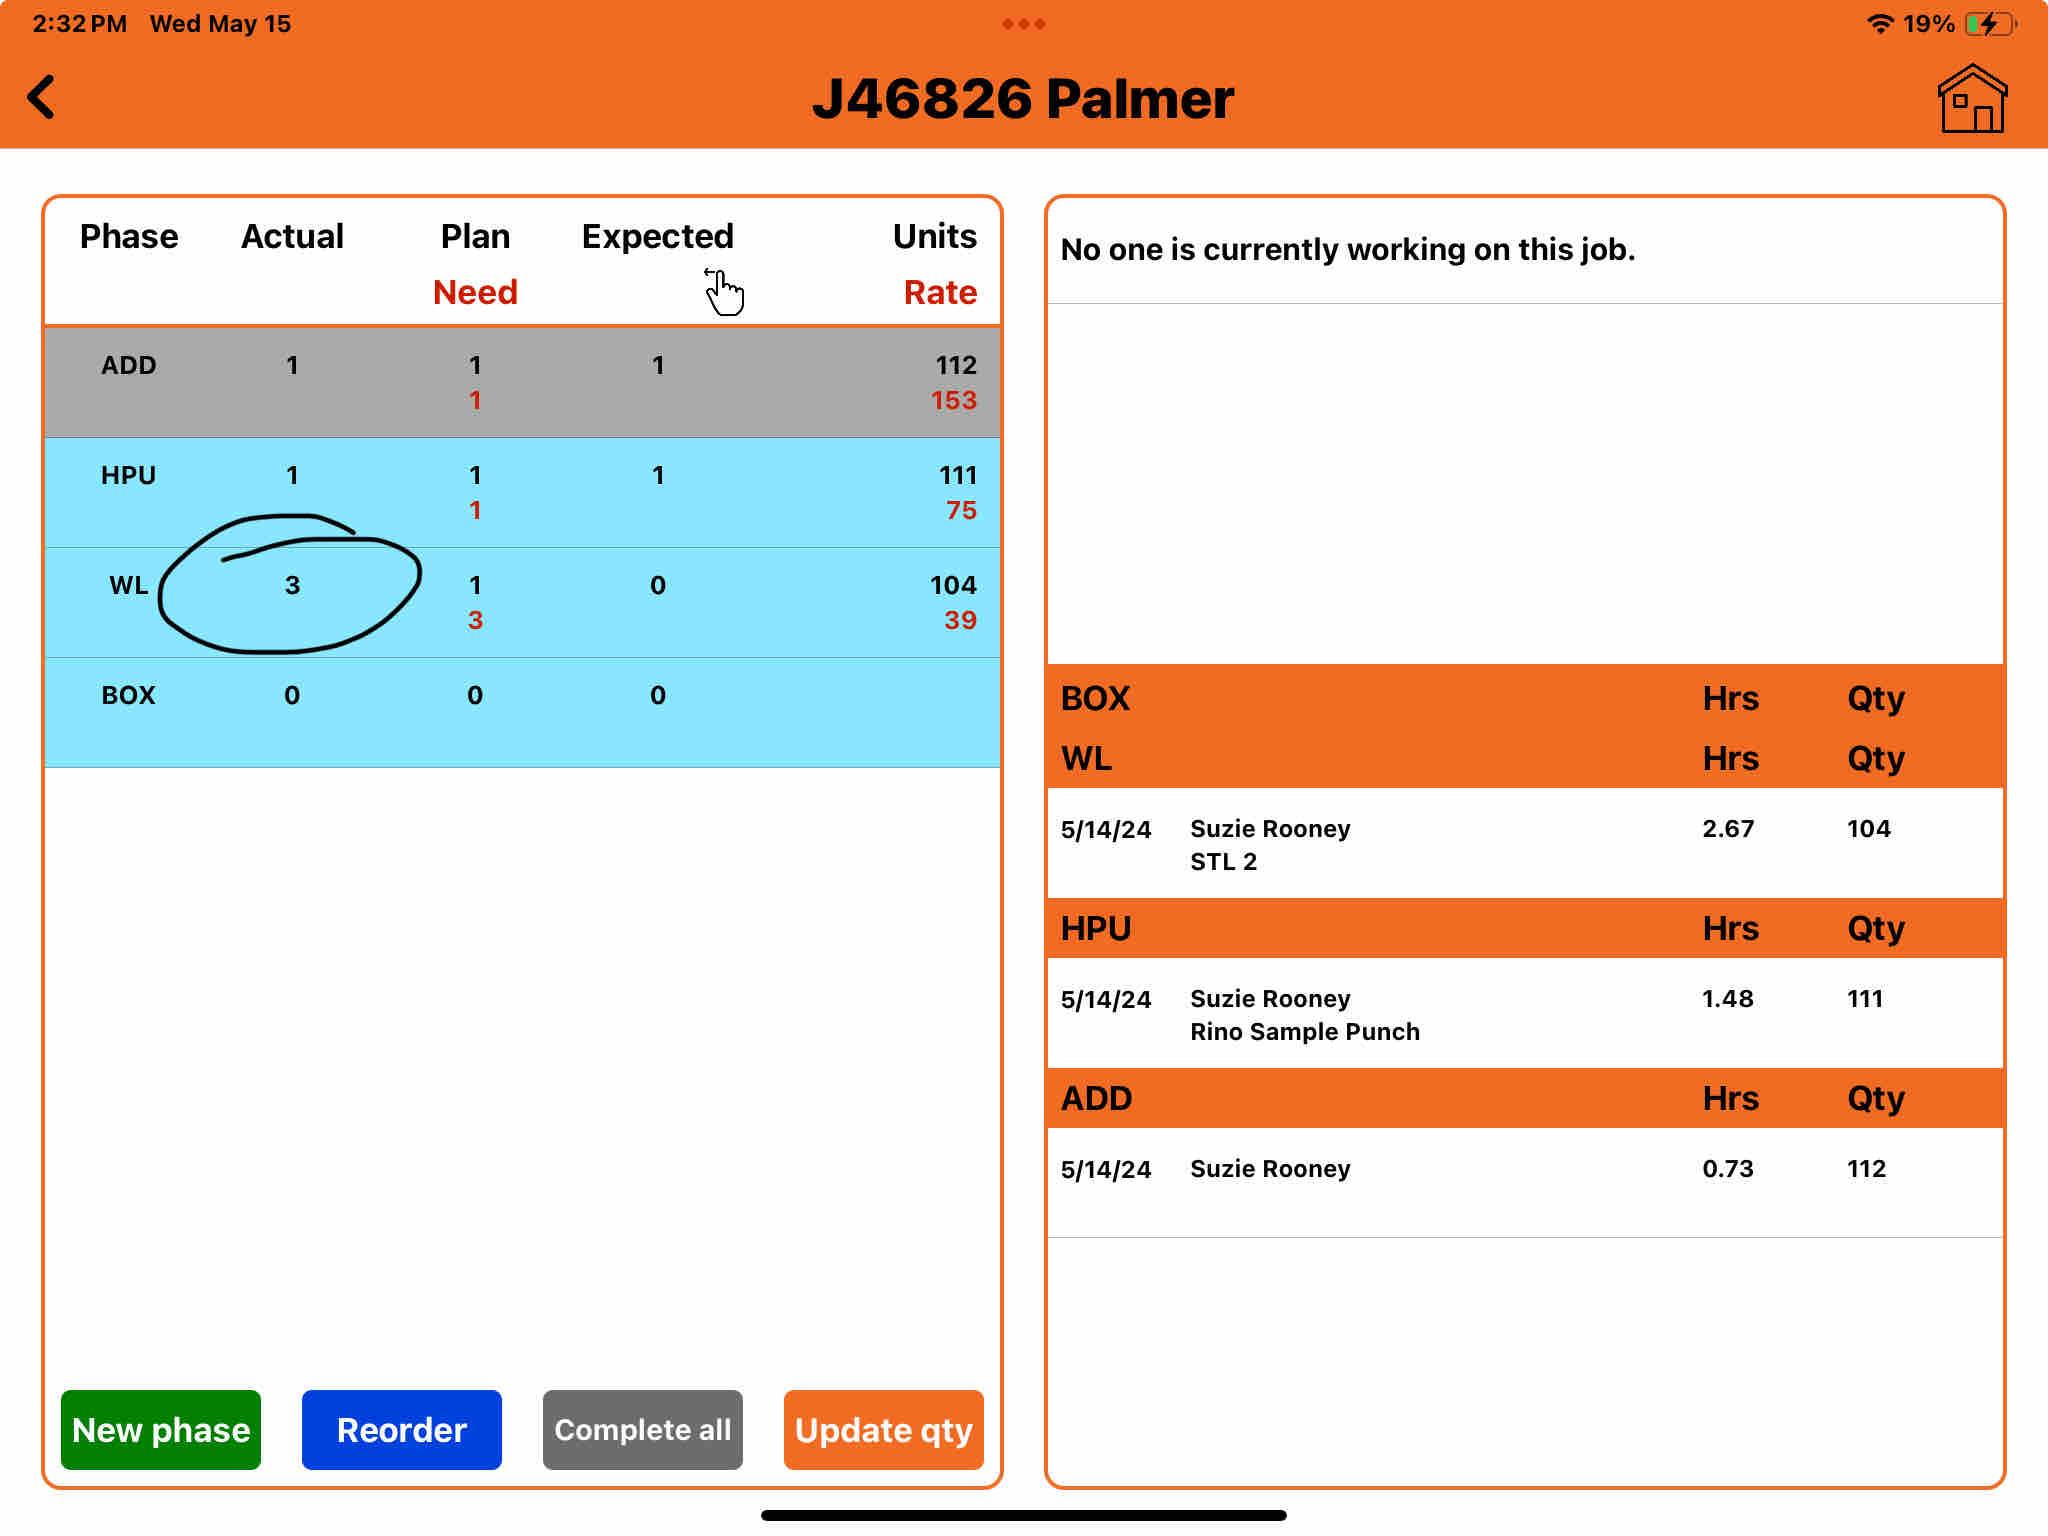Tap the Wi-Fi status icon
Screen dimensions: 2048x1536
pyautogui.click(x=1880, y=24)
